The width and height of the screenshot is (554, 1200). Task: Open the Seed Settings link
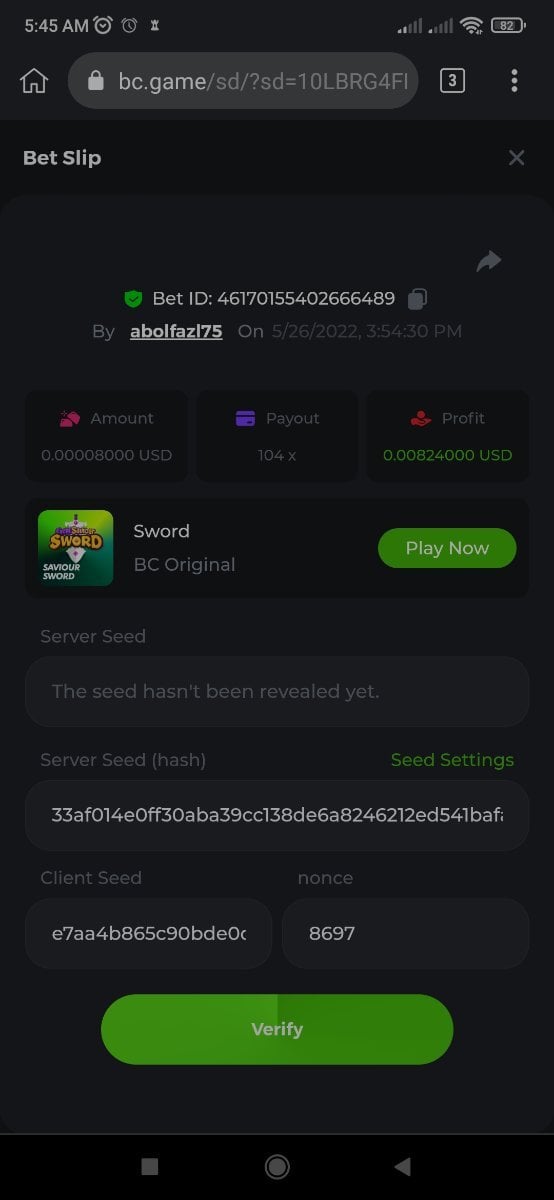pyautogui.click(x=452, y=760)
